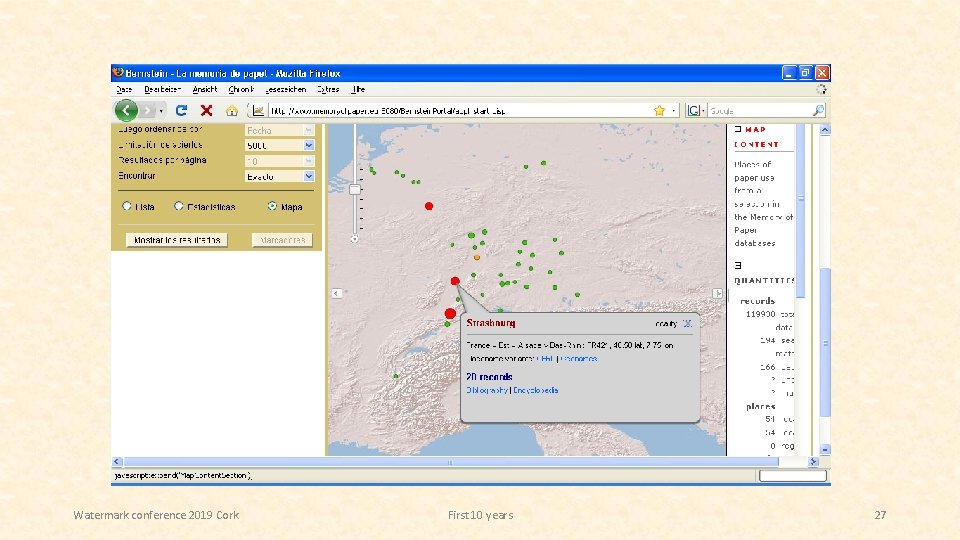Viewport: 960px width, 540px height.
Task: Open the '20 records' link
Action: click(489, 377)
